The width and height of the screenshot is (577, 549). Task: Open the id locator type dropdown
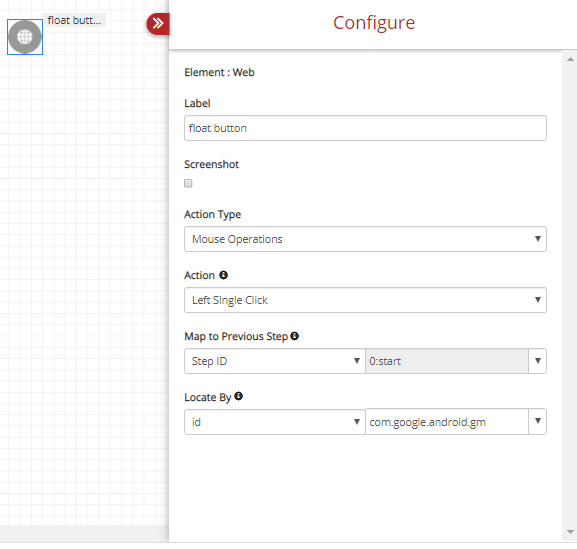(275, 422)
